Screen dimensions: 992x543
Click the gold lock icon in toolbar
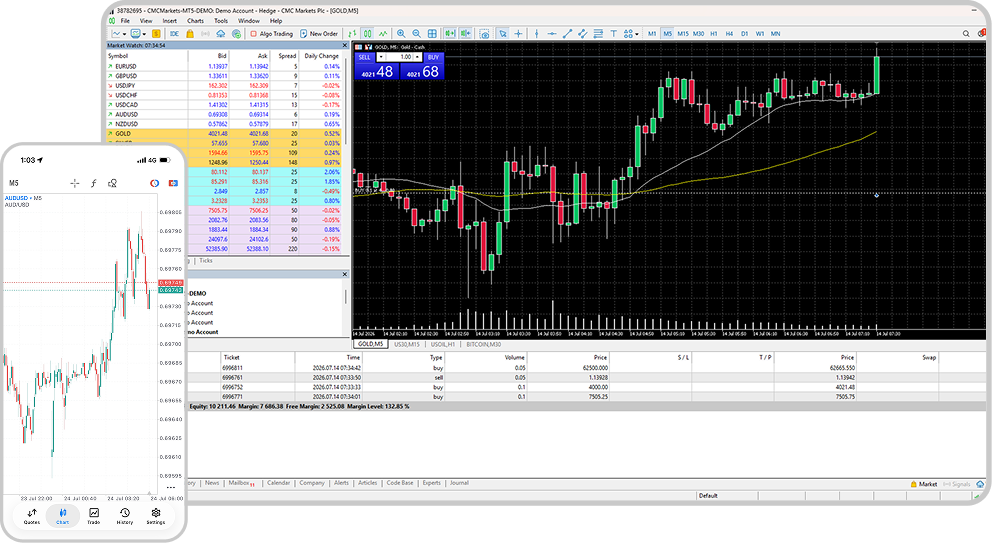(x=190, y=34)
